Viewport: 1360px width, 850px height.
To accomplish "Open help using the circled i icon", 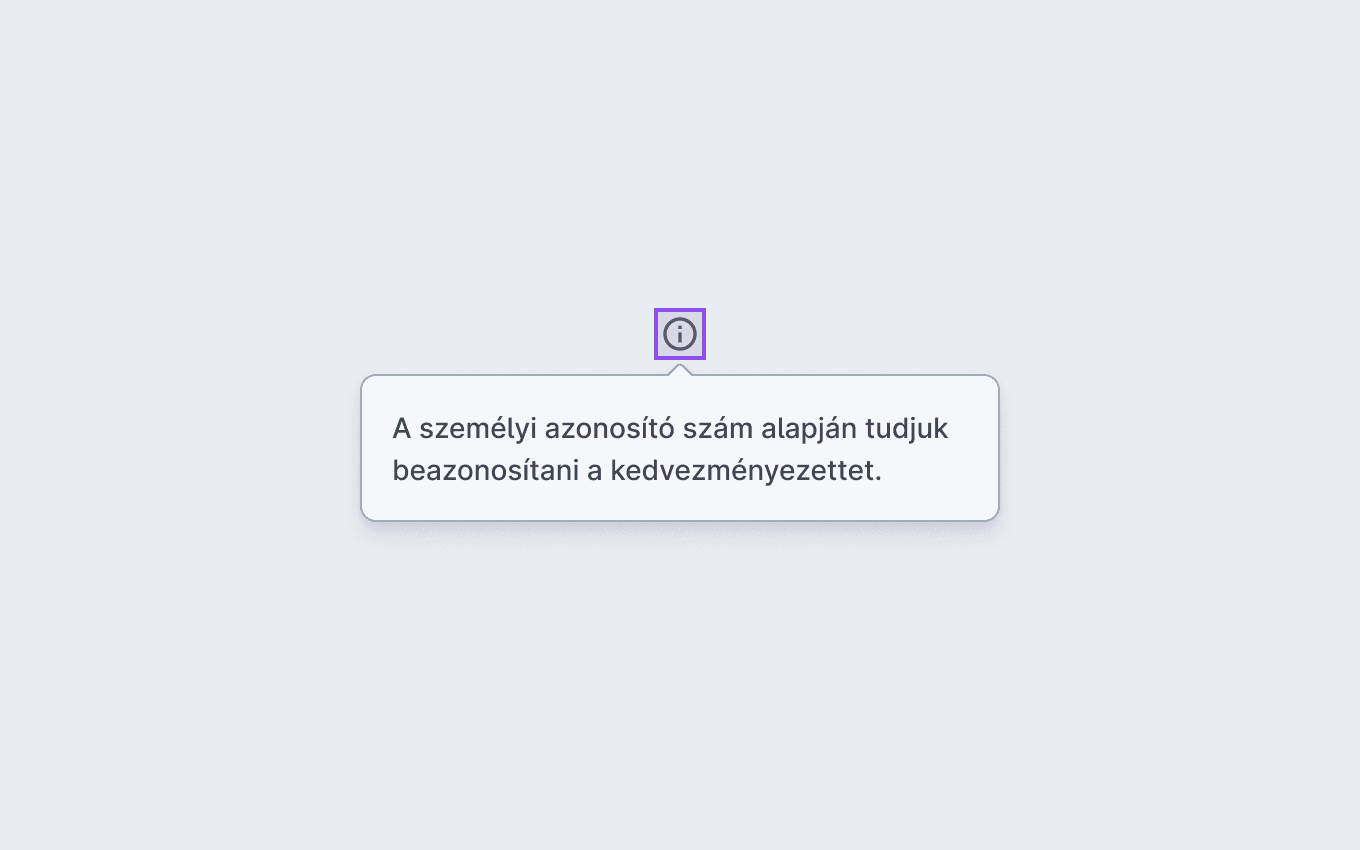I will click(680, 334).
